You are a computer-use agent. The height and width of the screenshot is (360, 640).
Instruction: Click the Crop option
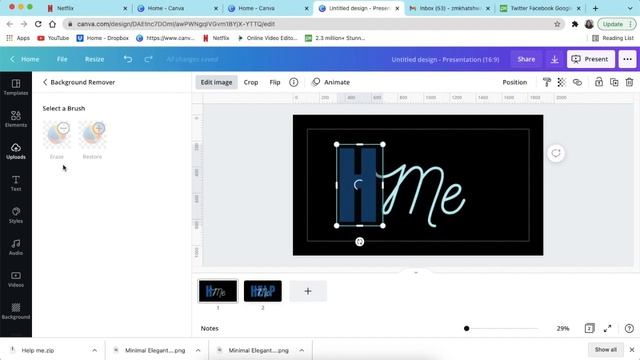pyautogui.click(x=251, y=82)
